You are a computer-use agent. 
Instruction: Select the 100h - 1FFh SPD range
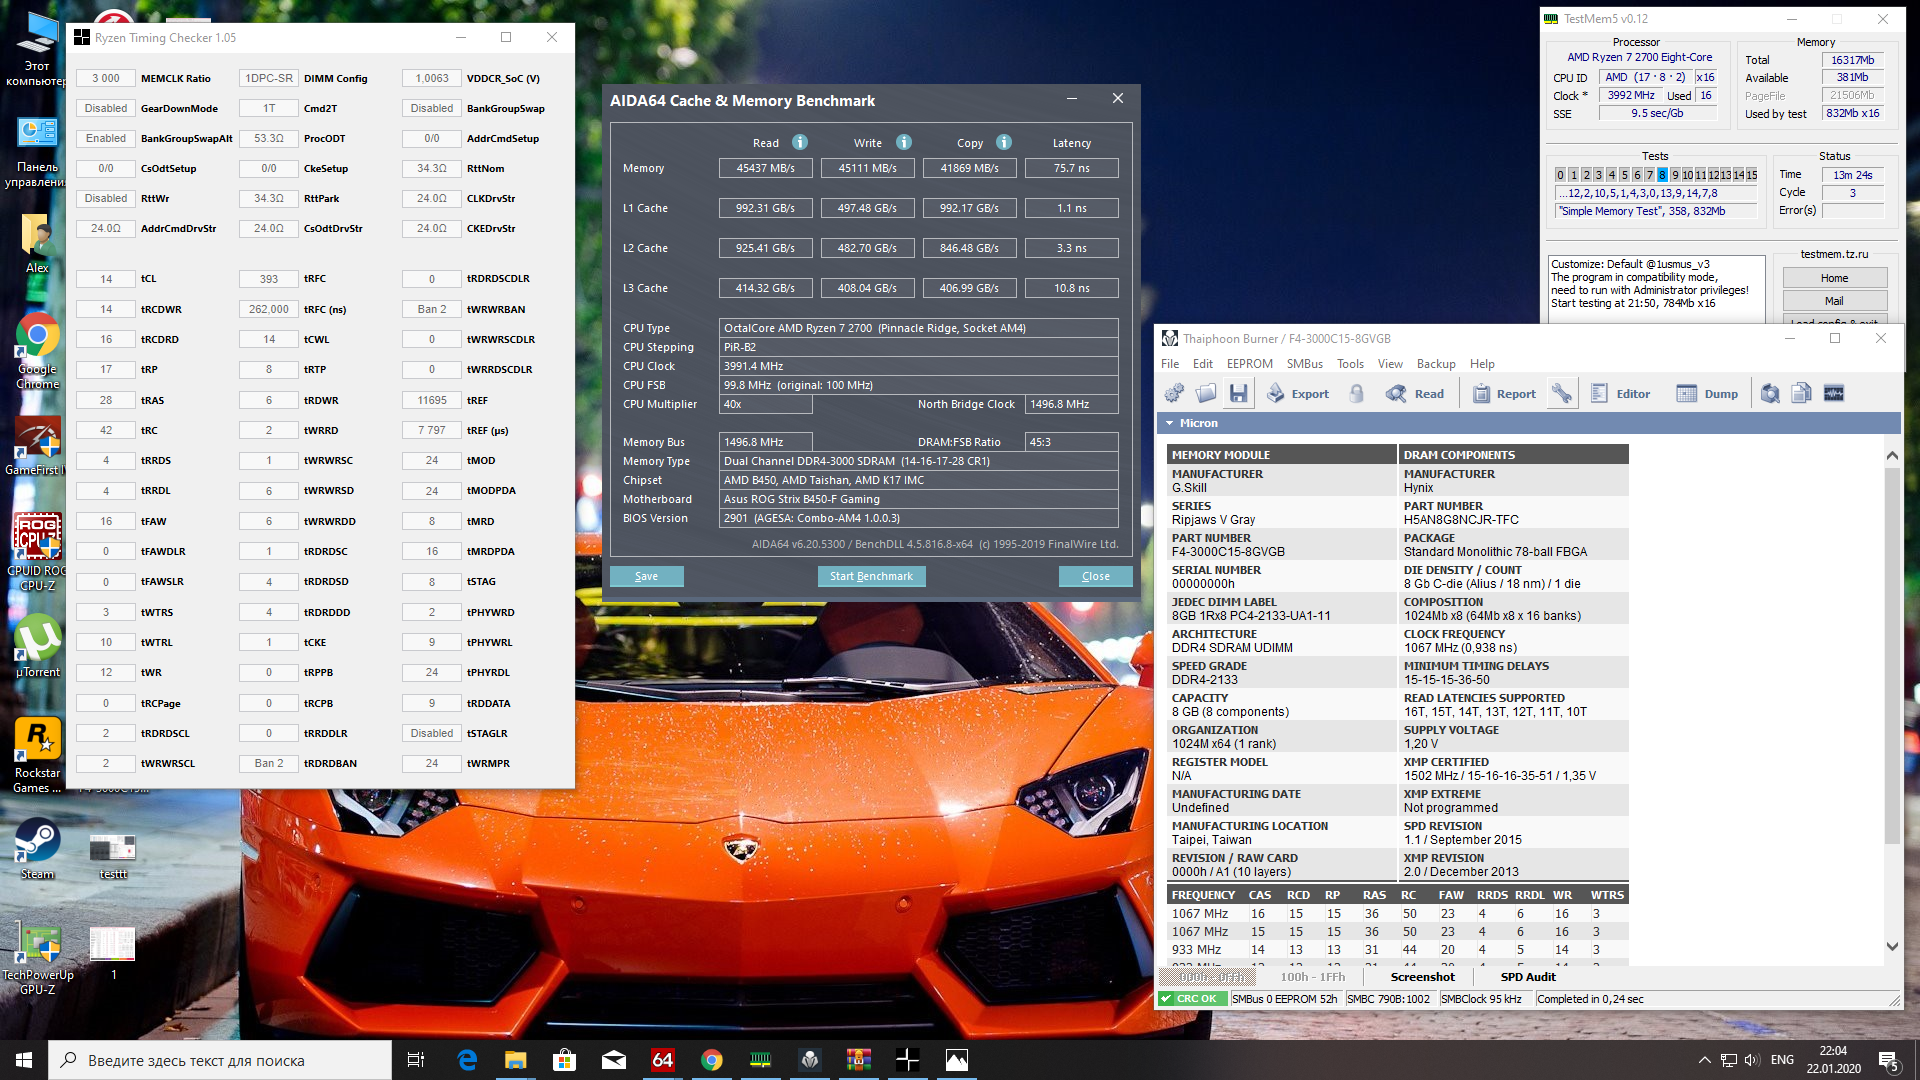point(1312,977)
